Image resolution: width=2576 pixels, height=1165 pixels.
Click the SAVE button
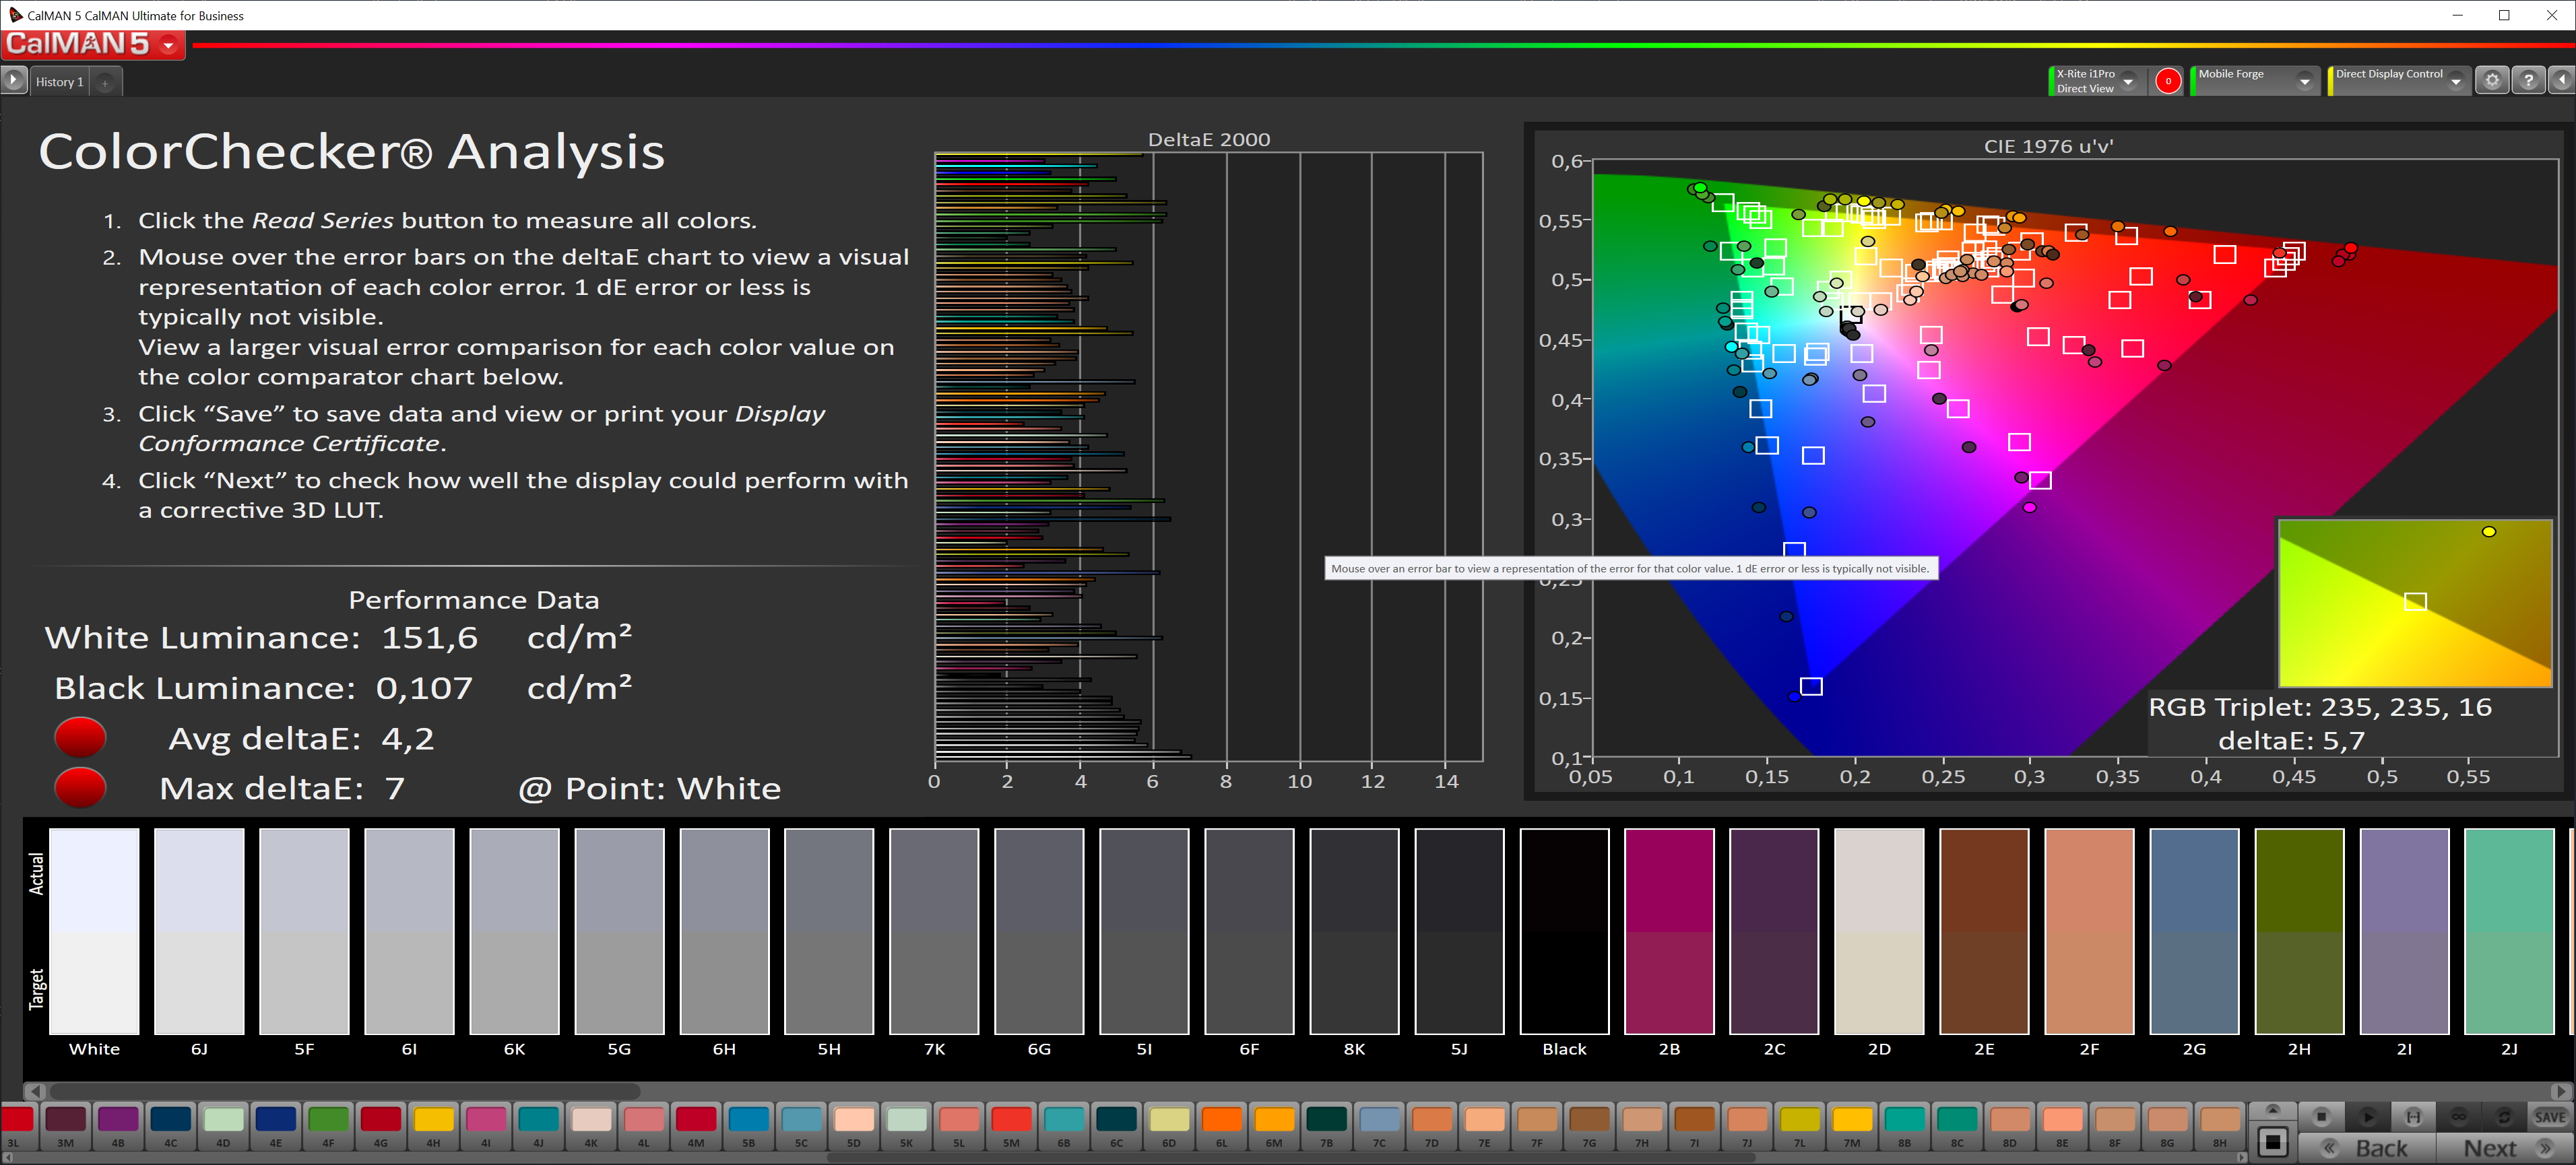click(2549, 1116)
